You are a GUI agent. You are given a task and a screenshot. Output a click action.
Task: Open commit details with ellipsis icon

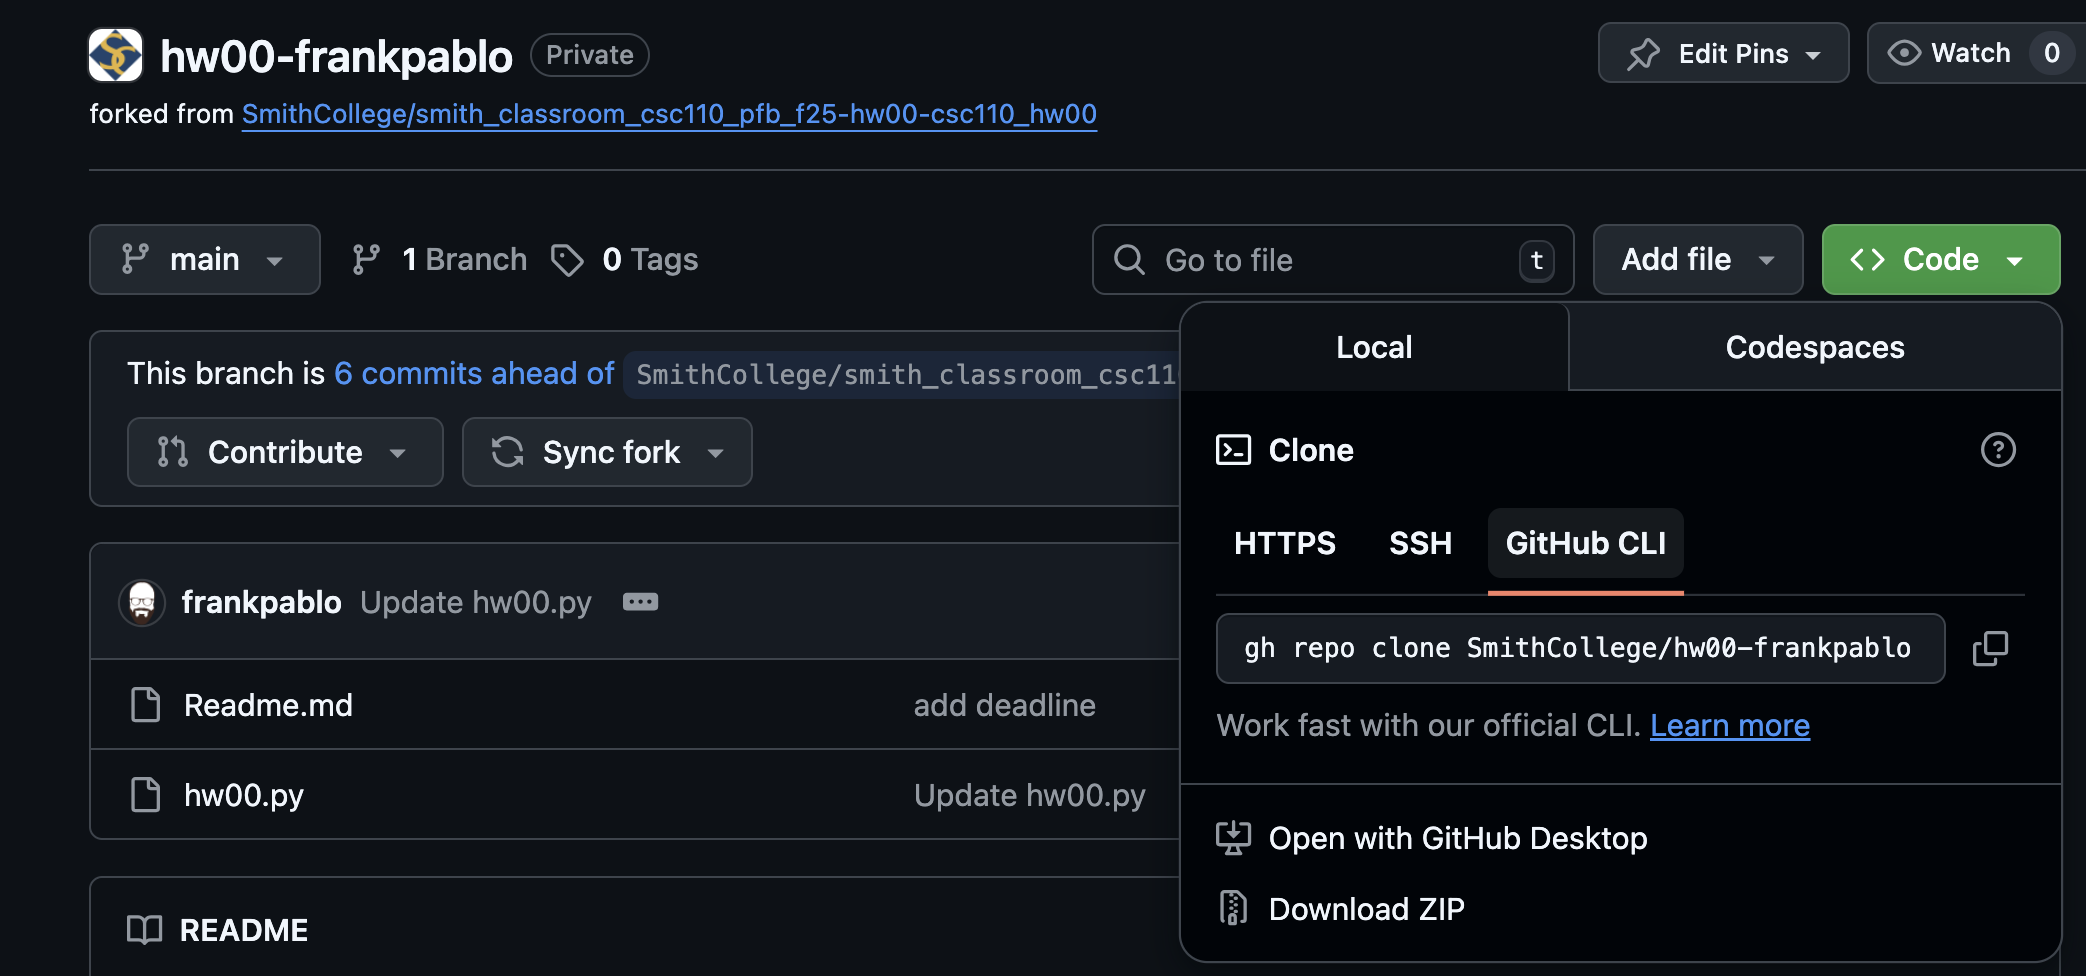click(x=641, y=601)
